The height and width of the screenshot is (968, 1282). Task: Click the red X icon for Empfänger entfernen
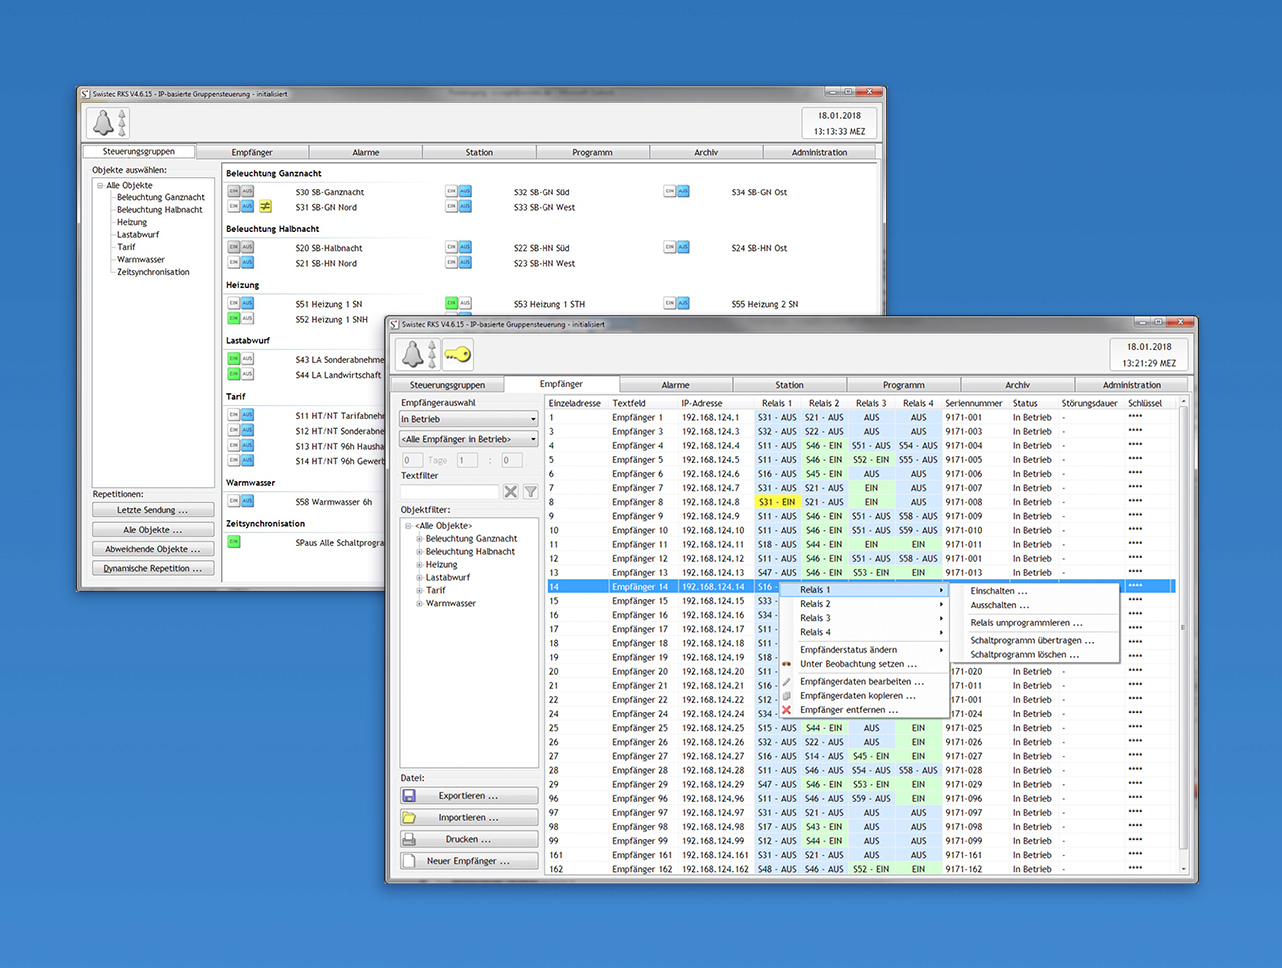786,710
